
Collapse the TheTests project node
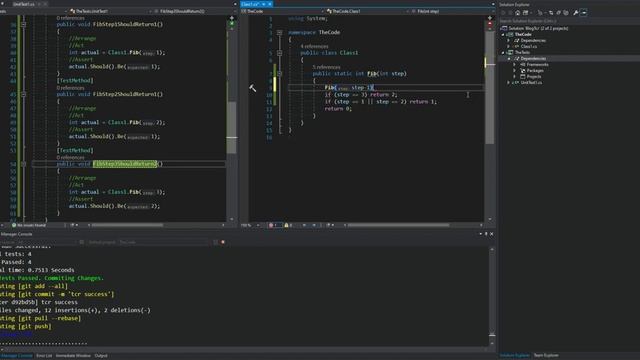point(503,52)
